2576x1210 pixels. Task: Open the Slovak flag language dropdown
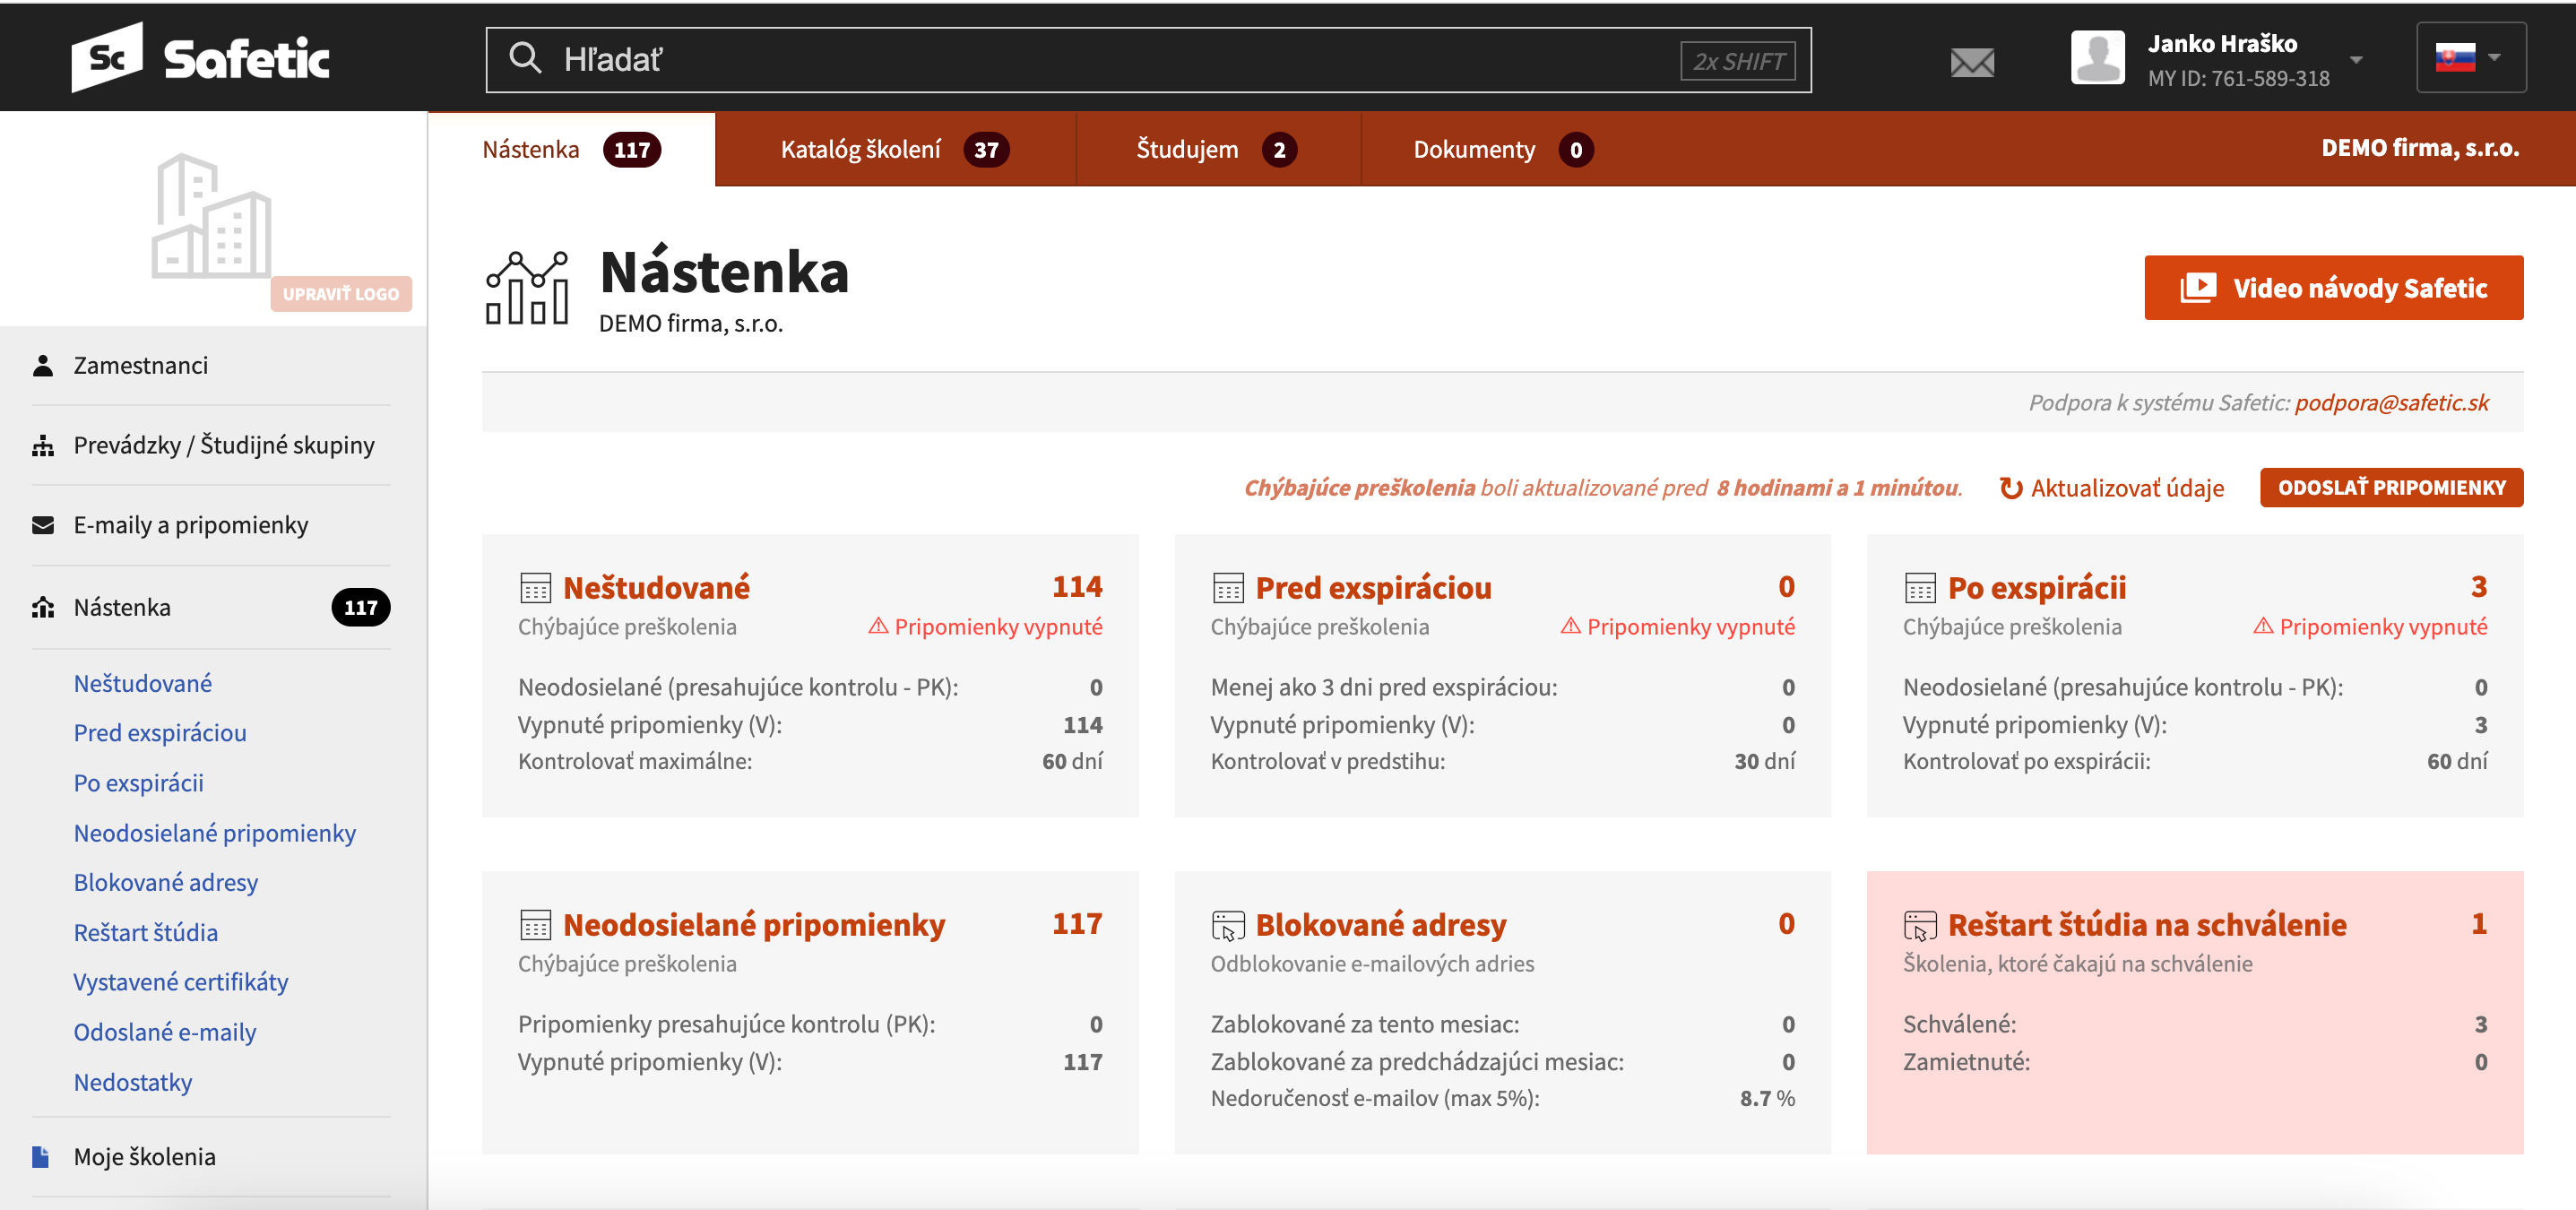[2471, 57]
